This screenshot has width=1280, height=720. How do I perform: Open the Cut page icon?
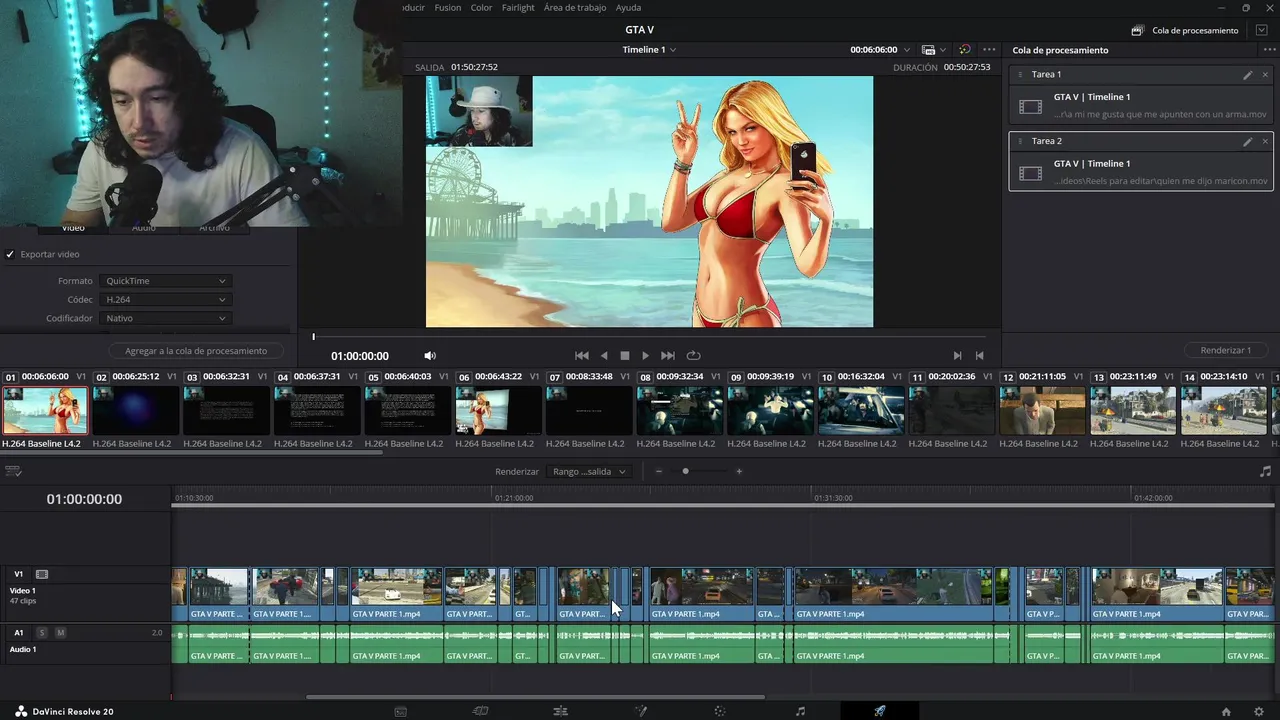(480, 711)
